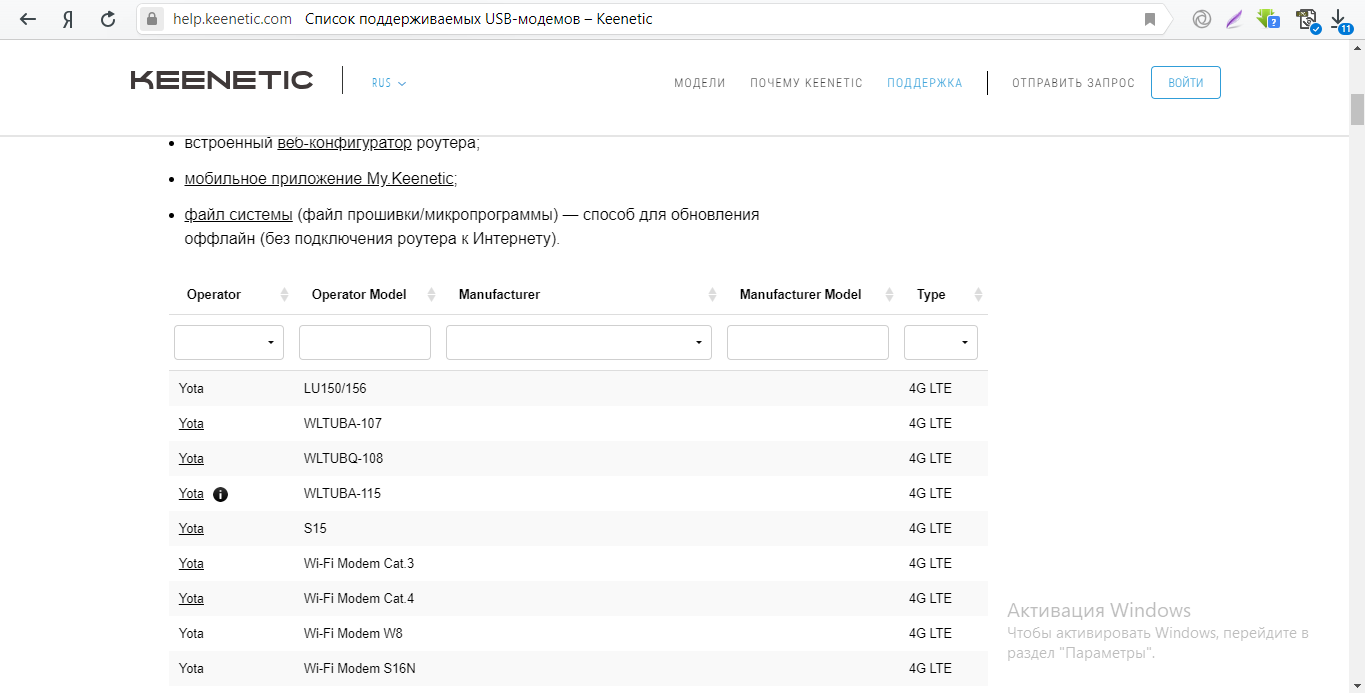Click the page vertical scrollbar thumb
Image resolution: width=1365 pixels, height=693 pixels.
click(x=1357, y=109)
